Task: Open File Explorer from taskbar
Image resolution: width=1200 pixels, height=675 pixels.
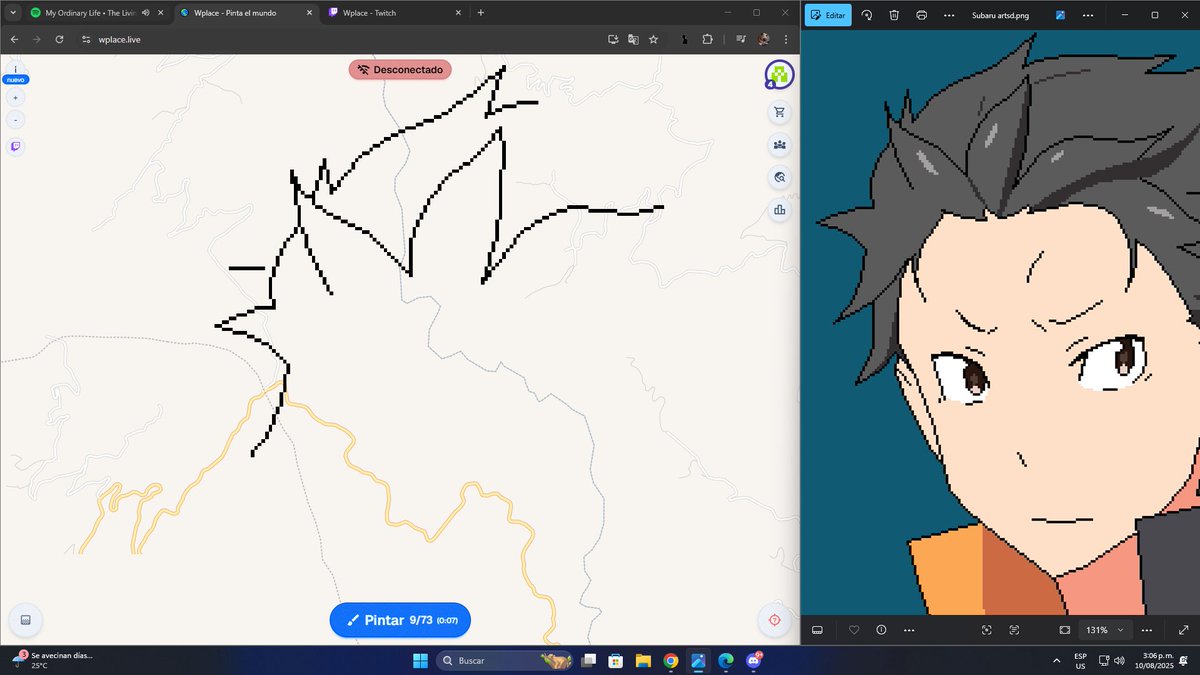Action: click(x=643, y=661)
